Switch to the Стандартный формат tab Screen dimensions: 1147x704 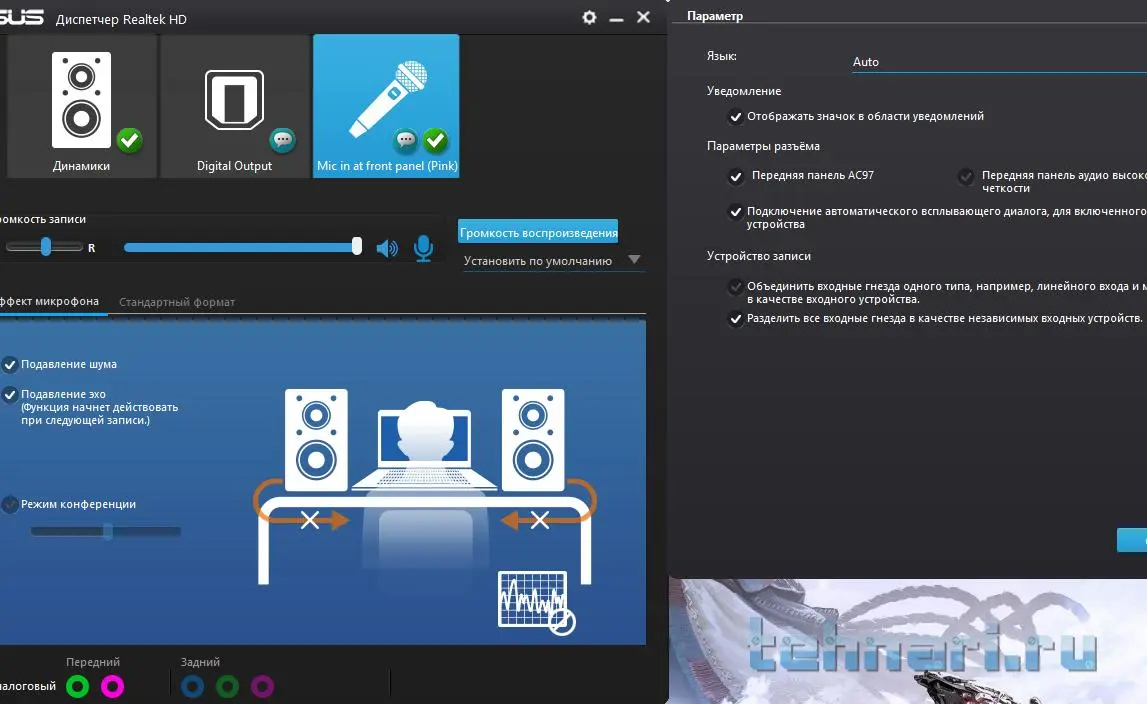tap(177, 302)
